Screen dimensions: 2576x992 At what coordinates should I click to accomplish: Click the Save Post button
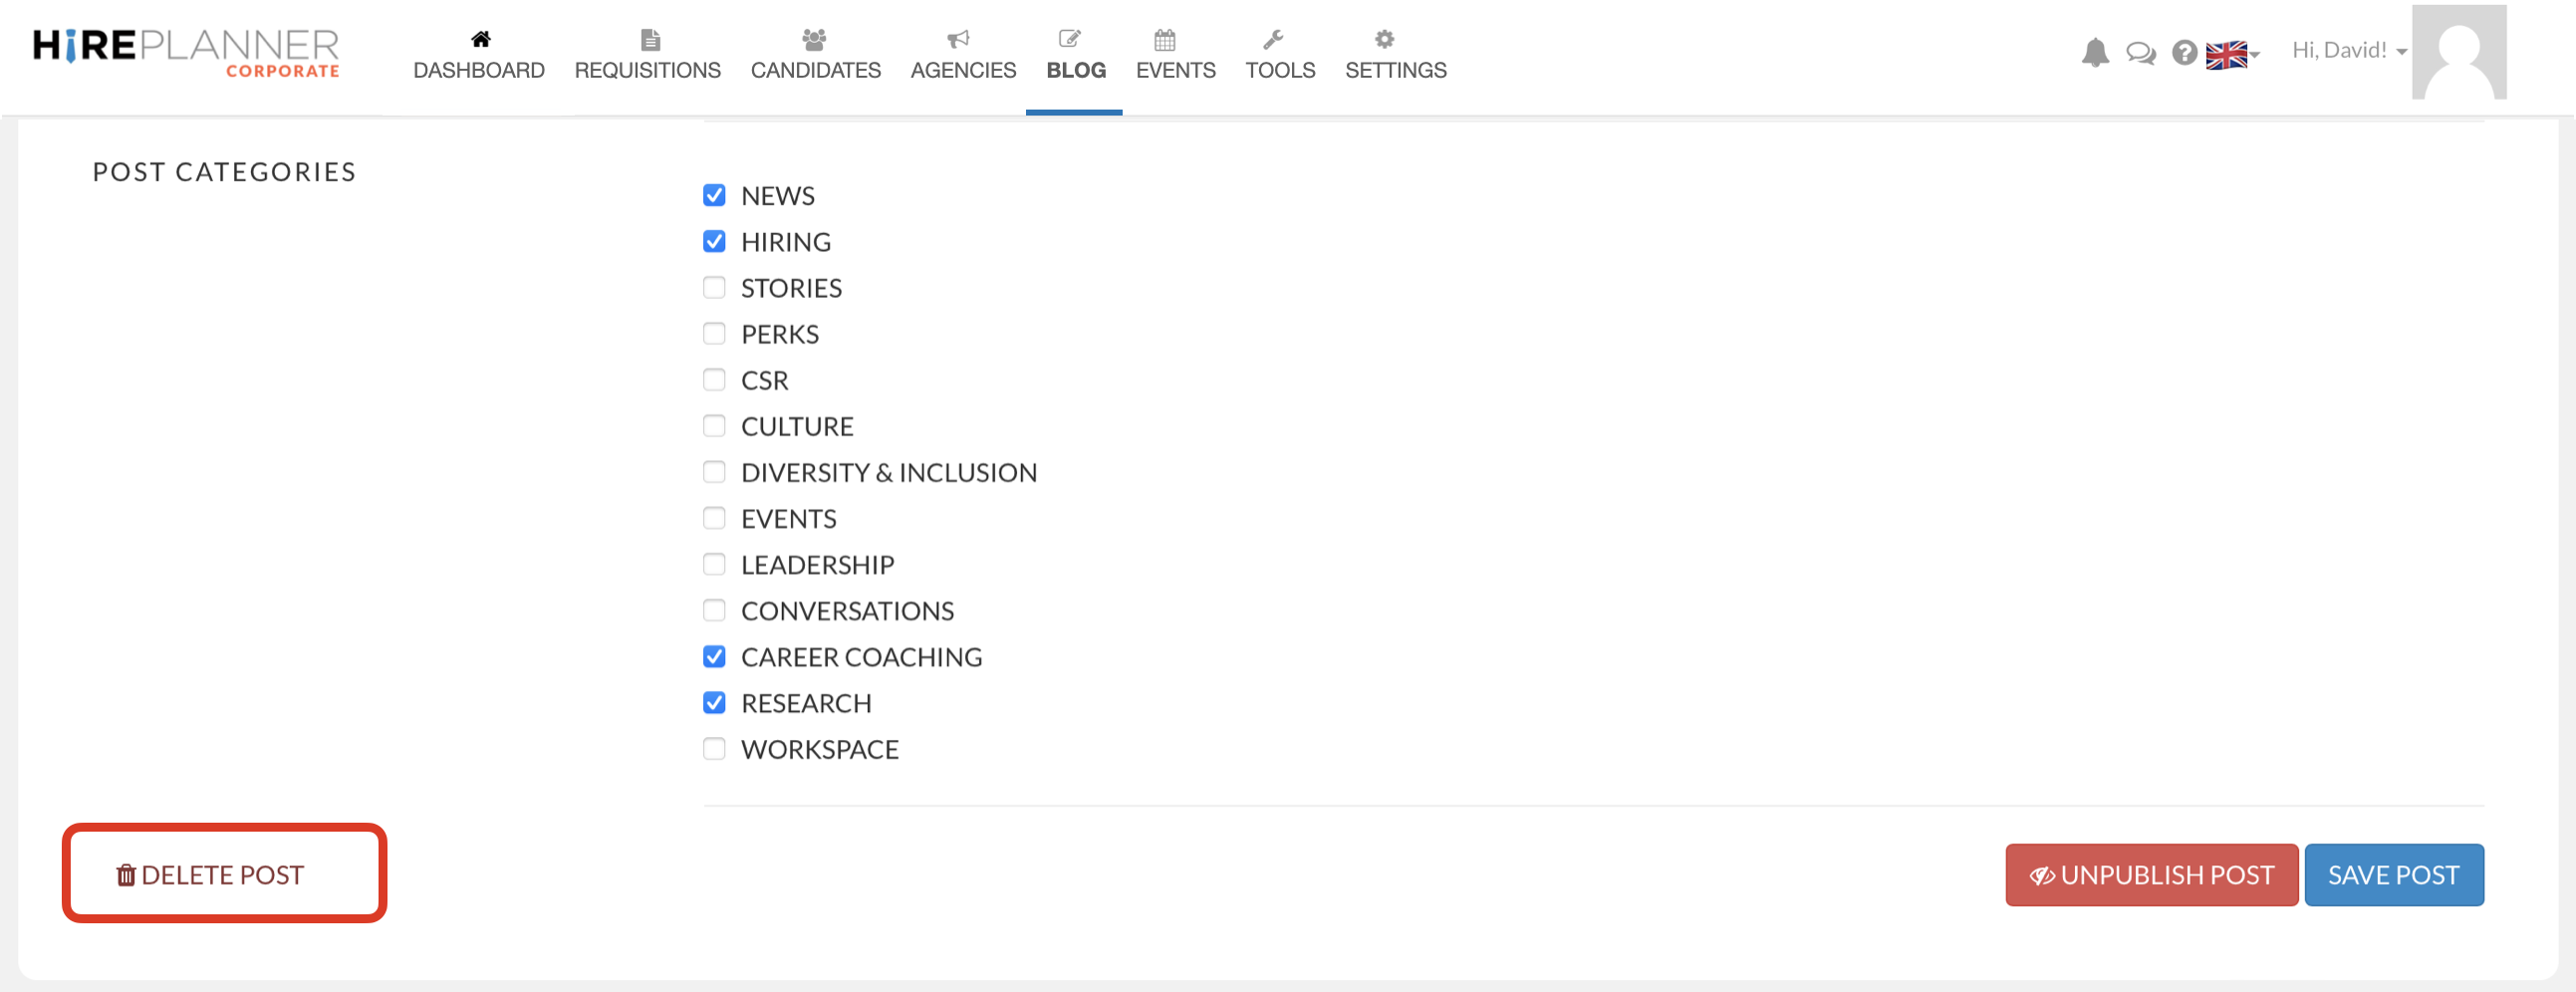click(2393, 875)
